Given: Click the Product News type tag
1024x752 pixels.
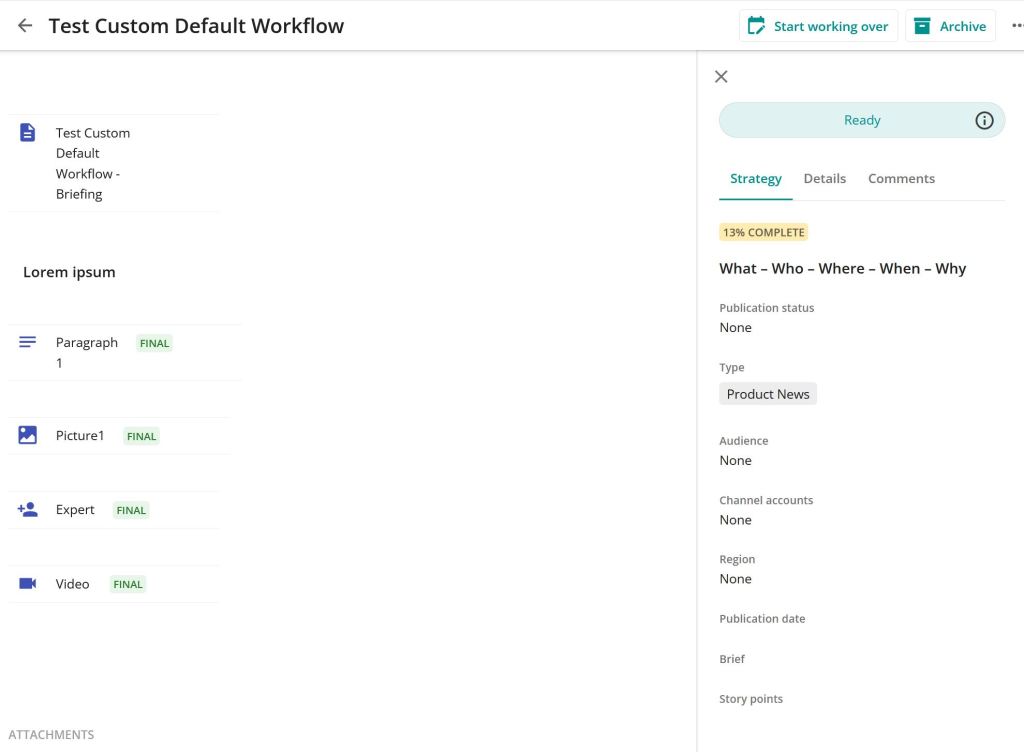Looking at the screenshot, I should tap(767, 394).
